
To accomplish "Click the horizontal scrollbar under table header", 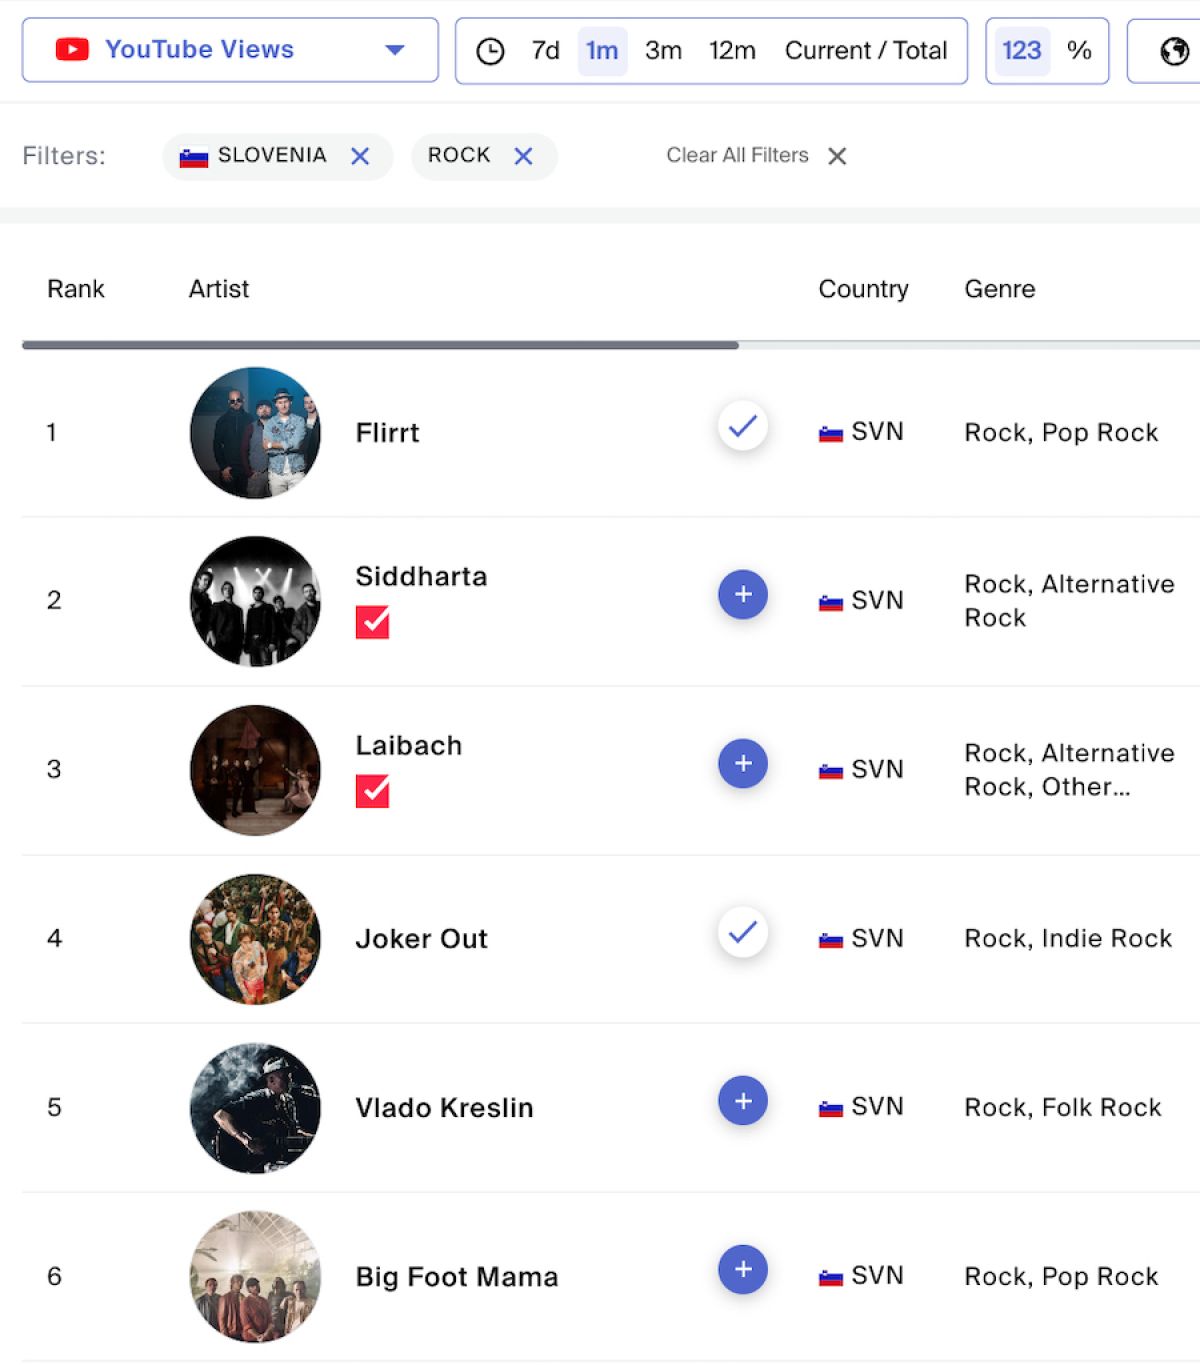I will coord(380,345).
